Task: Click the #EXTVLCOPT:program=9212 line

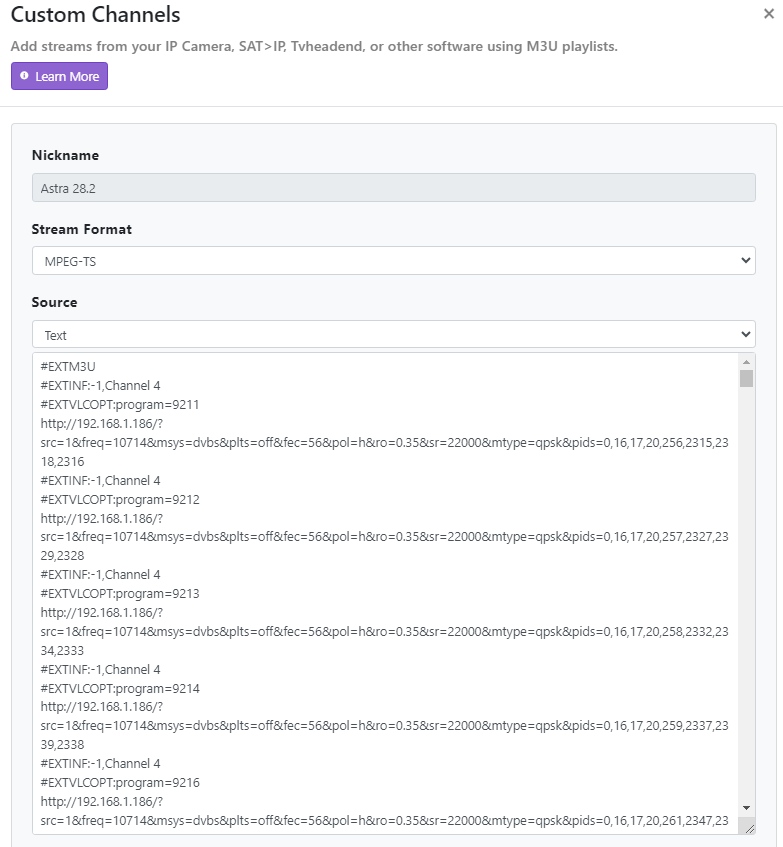Action: [120, 499]
